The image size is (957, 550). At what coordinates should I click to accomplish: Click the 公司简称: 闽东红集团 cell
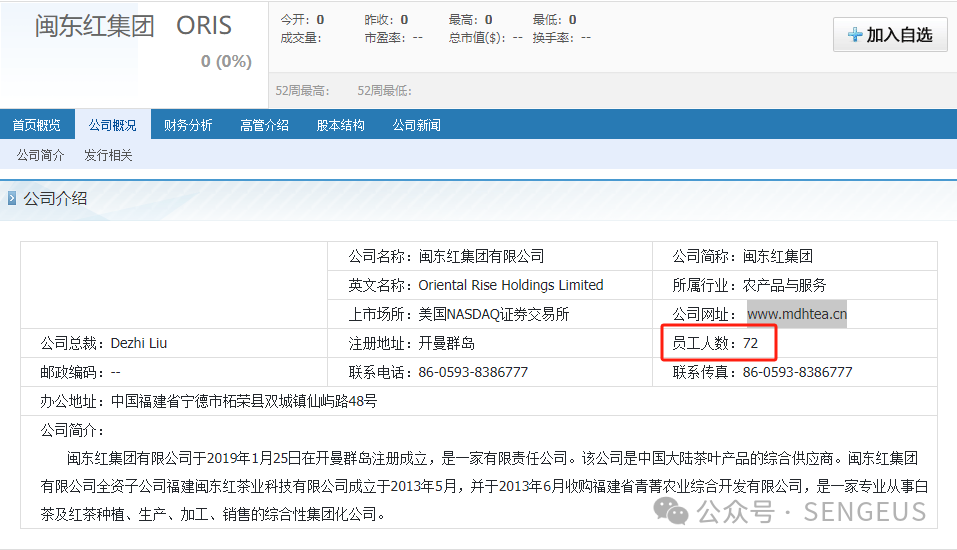795,256
